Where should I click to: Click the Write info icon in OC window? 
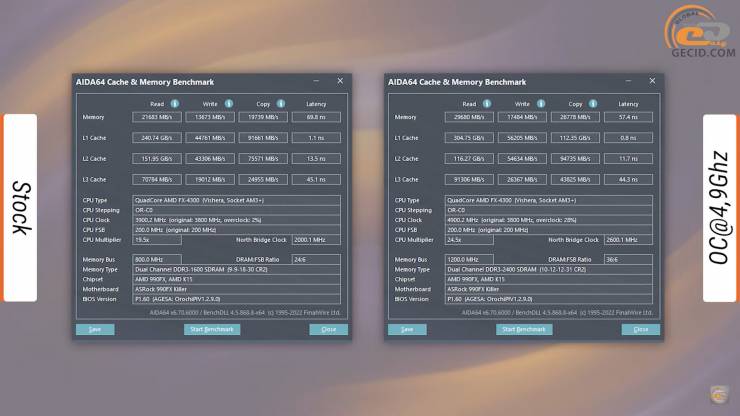coord(541,104)
